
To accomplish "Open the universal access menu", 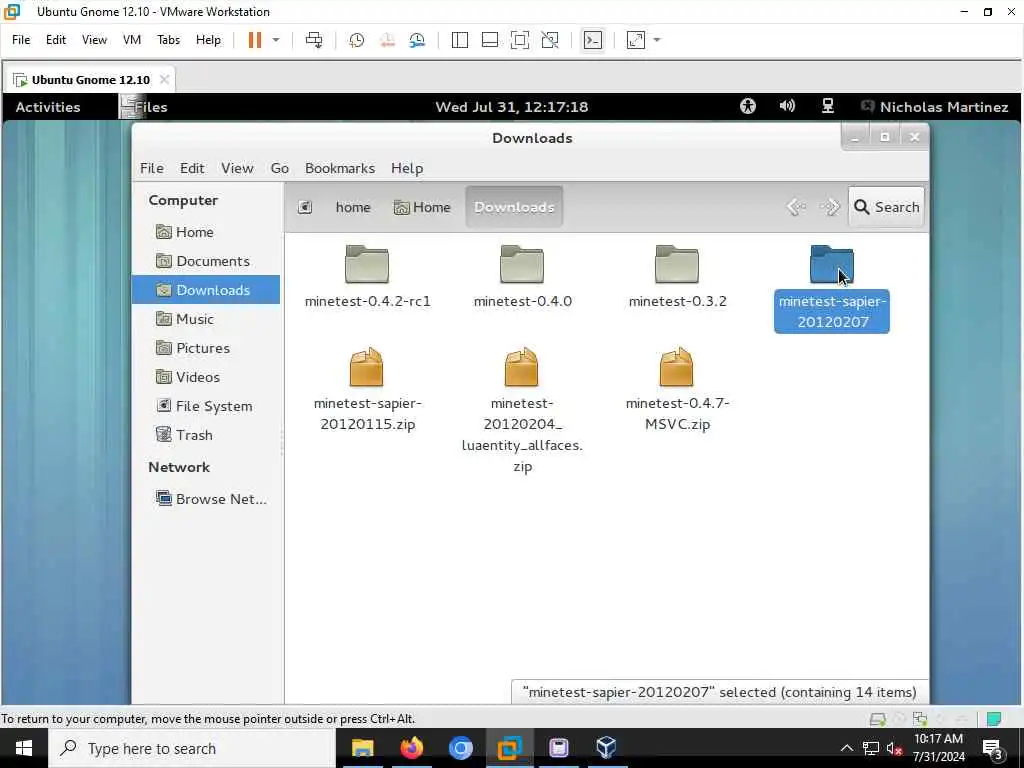I will tap(748, 106).
